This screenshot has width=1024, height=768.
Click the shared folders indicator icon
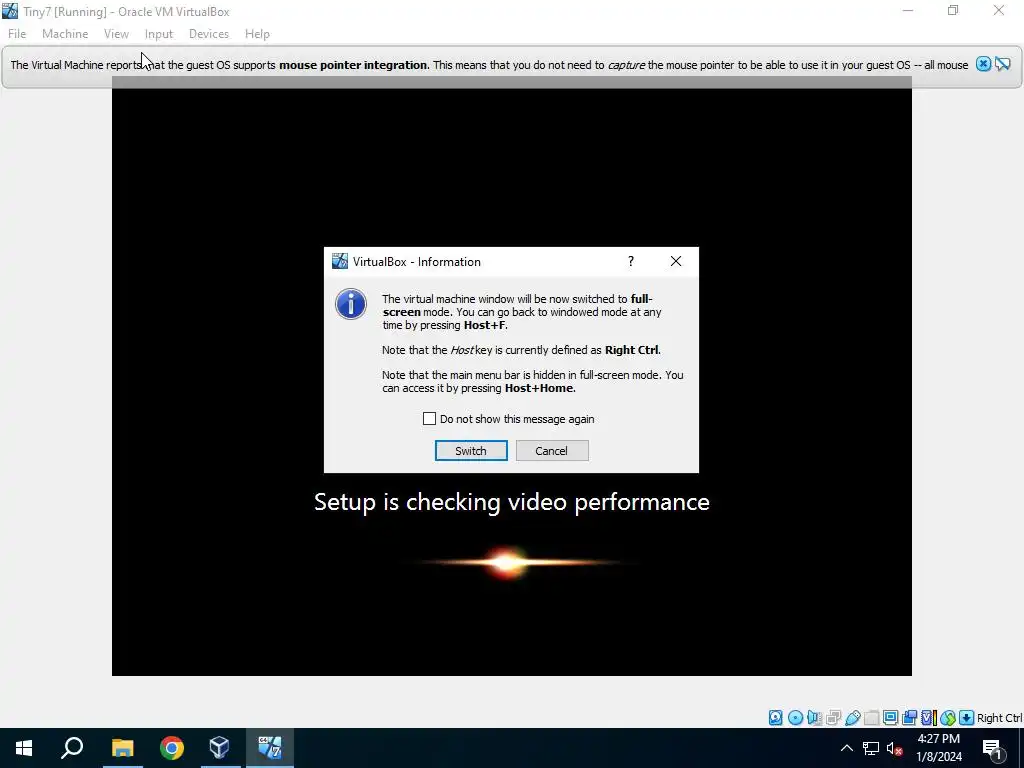871,718
